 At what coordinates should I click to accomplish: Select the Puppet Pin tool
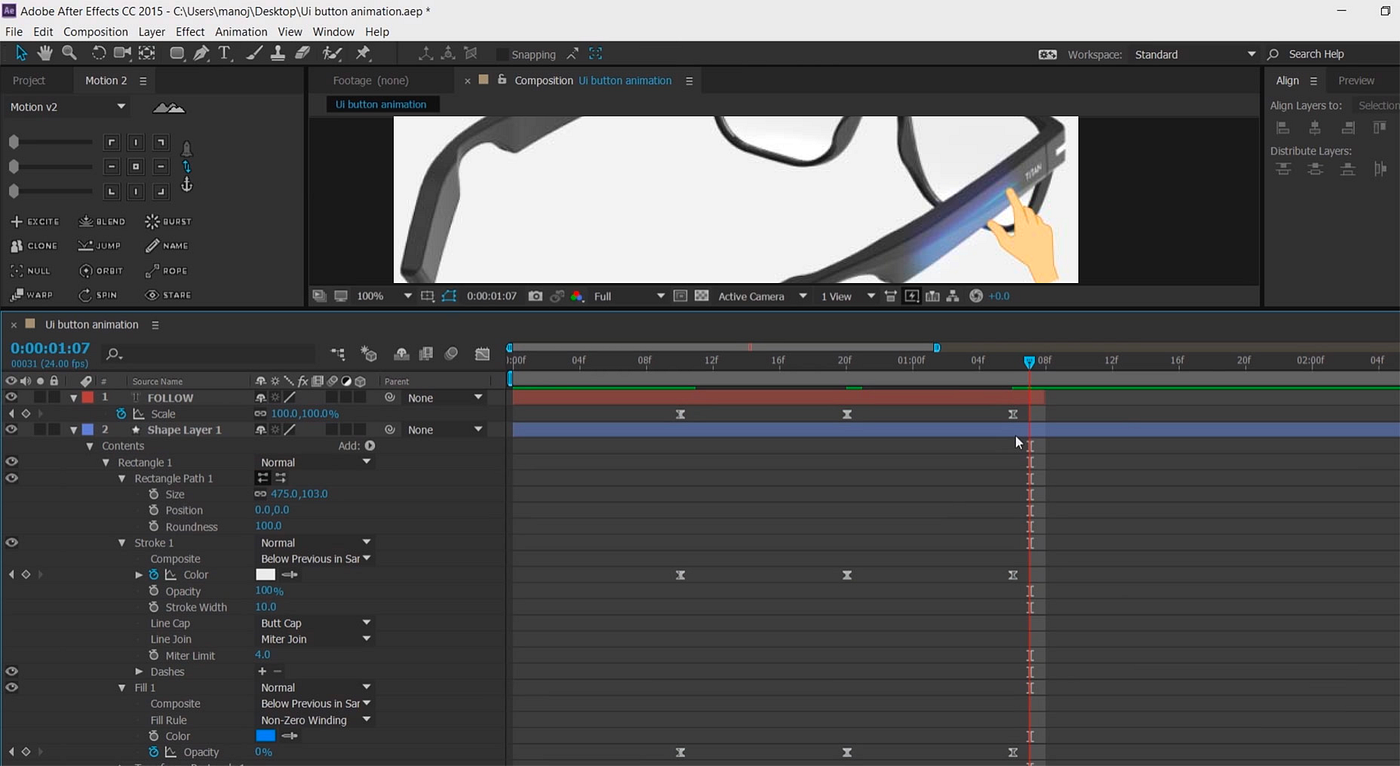(363, 53)
